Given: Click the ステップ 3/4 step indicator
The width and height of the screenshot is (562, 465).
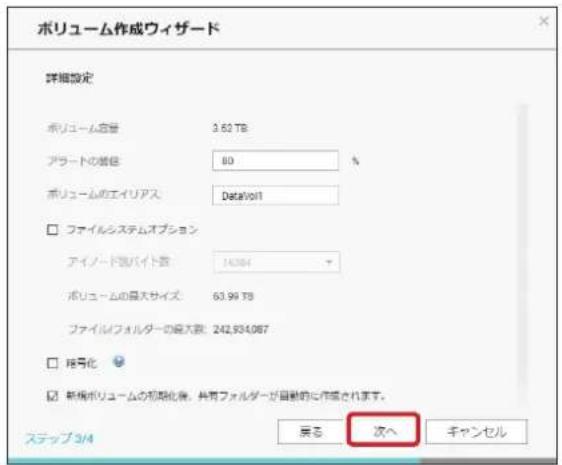Looking at the screenshot, I should 59,438.
